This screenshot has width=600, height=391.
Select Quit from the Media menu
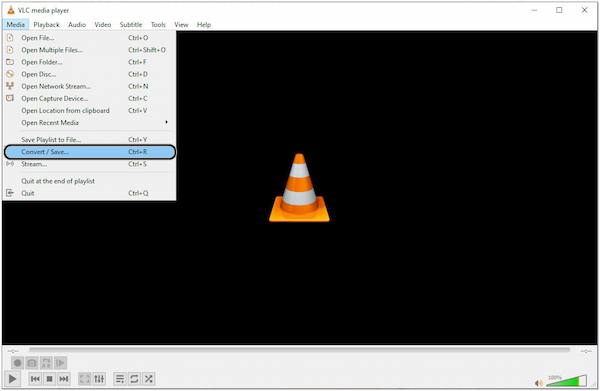[90, 193]
